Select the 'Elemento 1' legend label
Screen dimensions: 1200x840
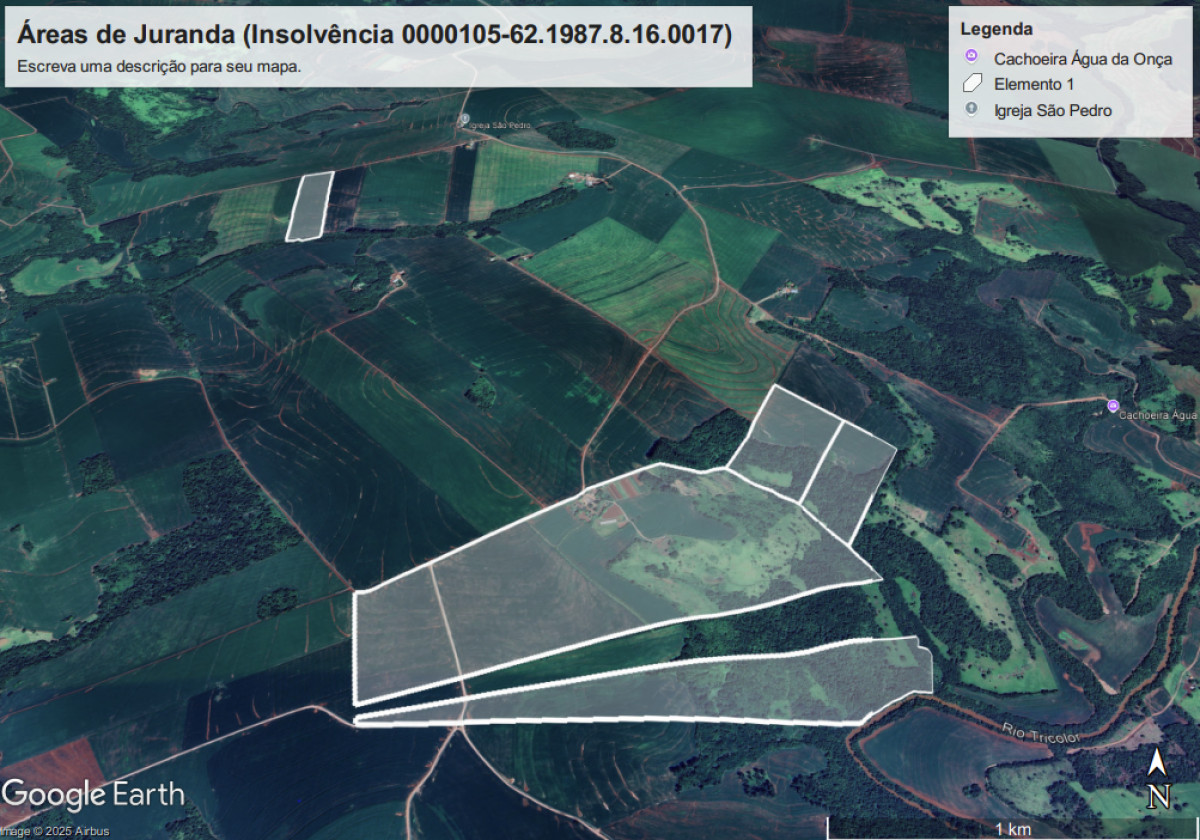click(x=1033, y=84)
